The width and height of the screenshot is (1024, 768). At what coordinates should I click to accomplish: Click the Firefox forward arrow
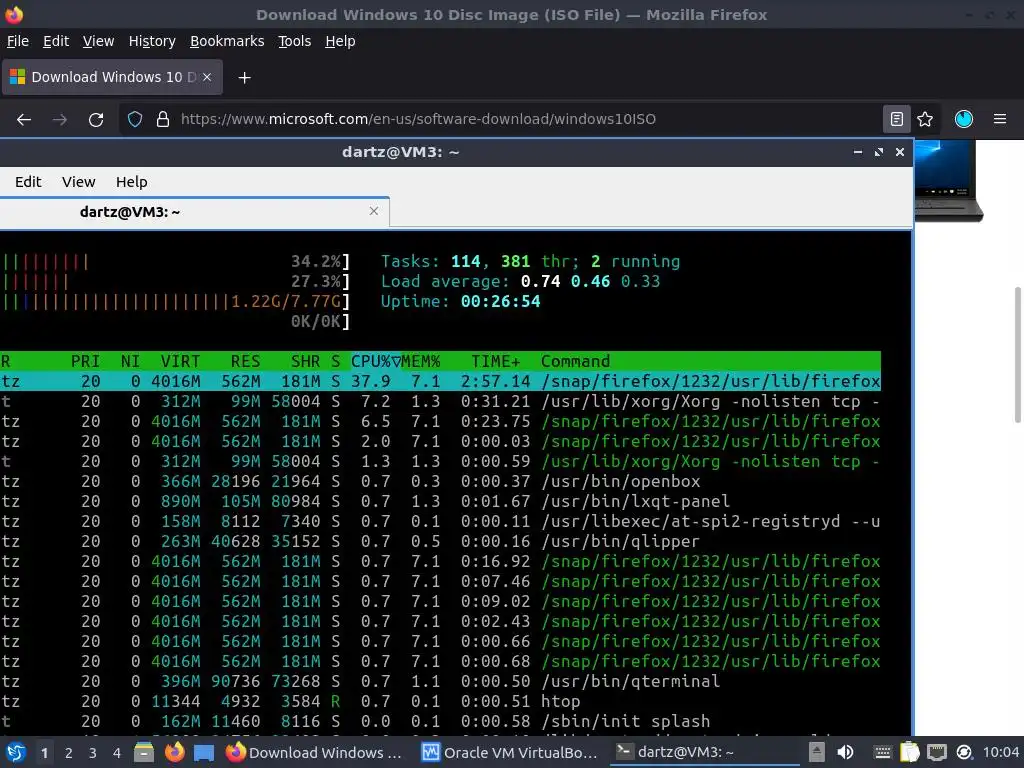59,120
